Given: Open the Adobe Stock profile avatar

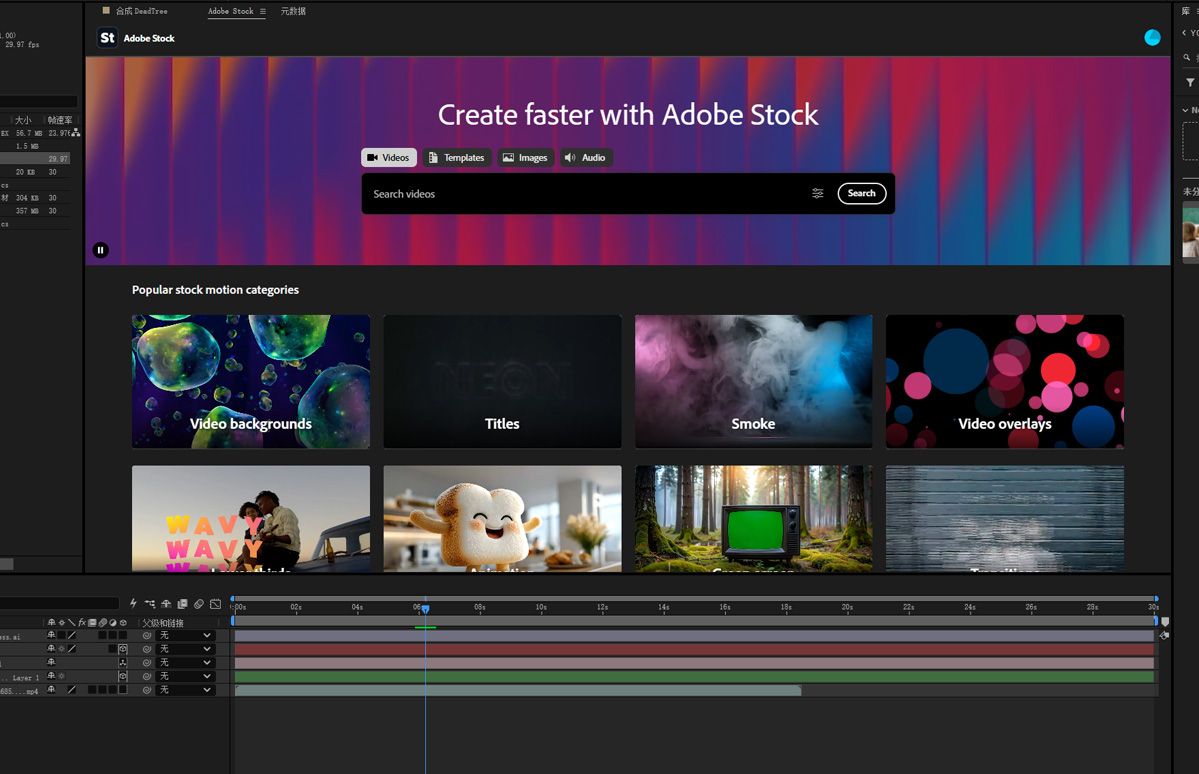Looking at the screenshot, I should pos(1152,37).
